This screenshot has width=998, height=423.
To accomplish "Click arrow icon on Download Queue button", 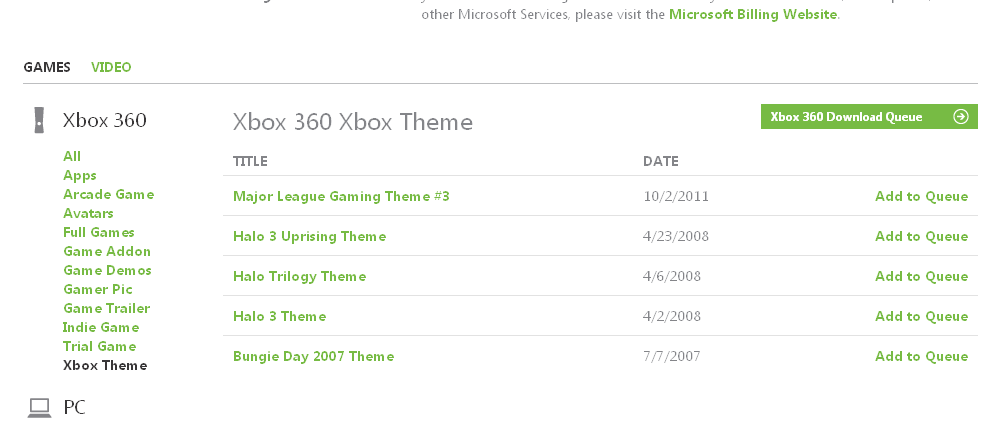I will click(x=960, y=117).
